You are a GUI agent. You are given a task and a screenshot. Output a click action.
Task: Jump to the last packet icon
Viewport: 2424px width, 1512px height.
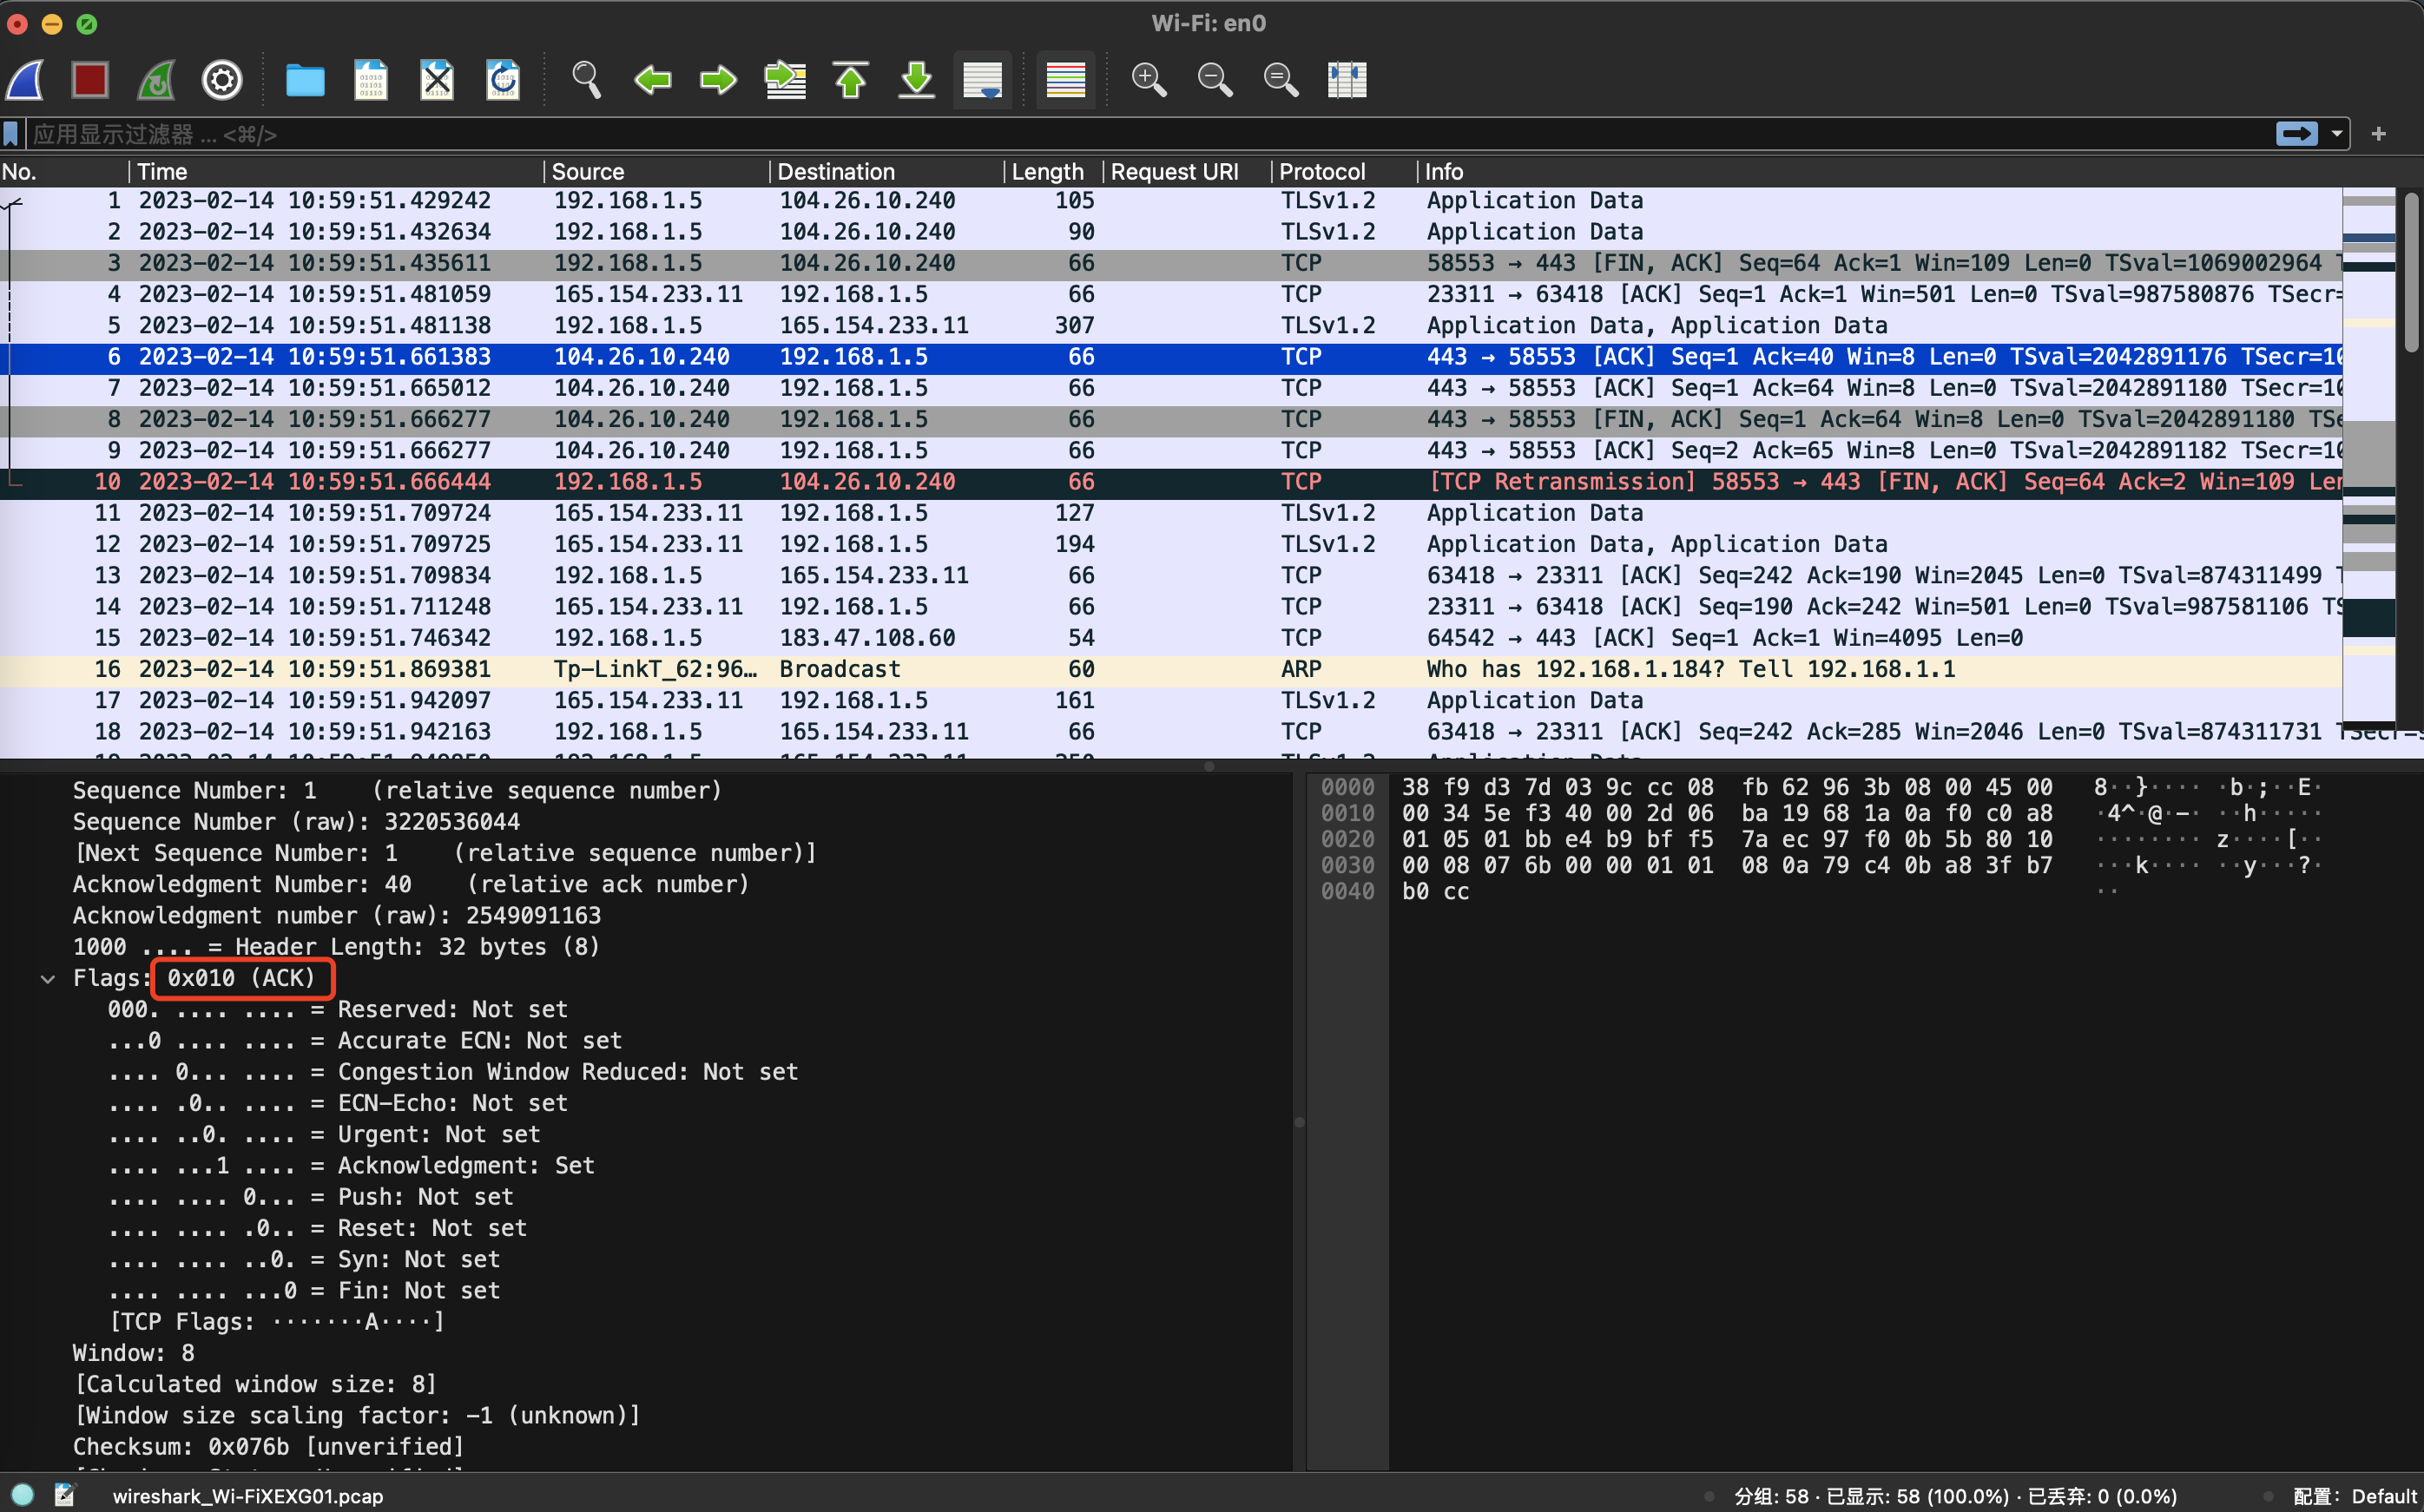[x=917, y=80]
